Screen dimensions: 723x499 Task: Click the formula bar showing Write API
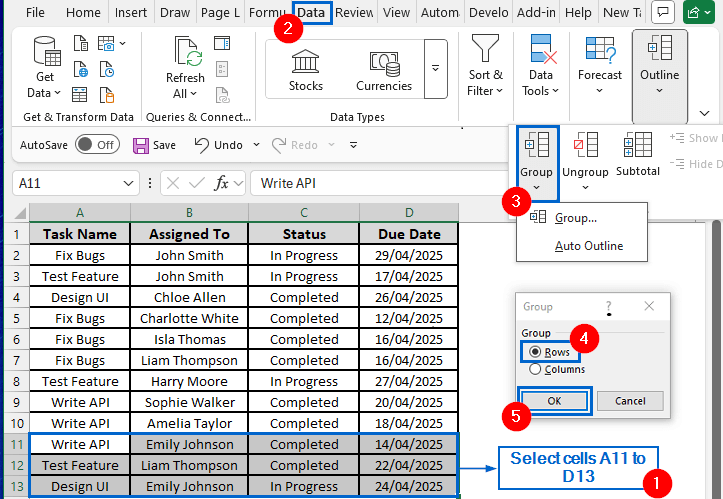379,184
